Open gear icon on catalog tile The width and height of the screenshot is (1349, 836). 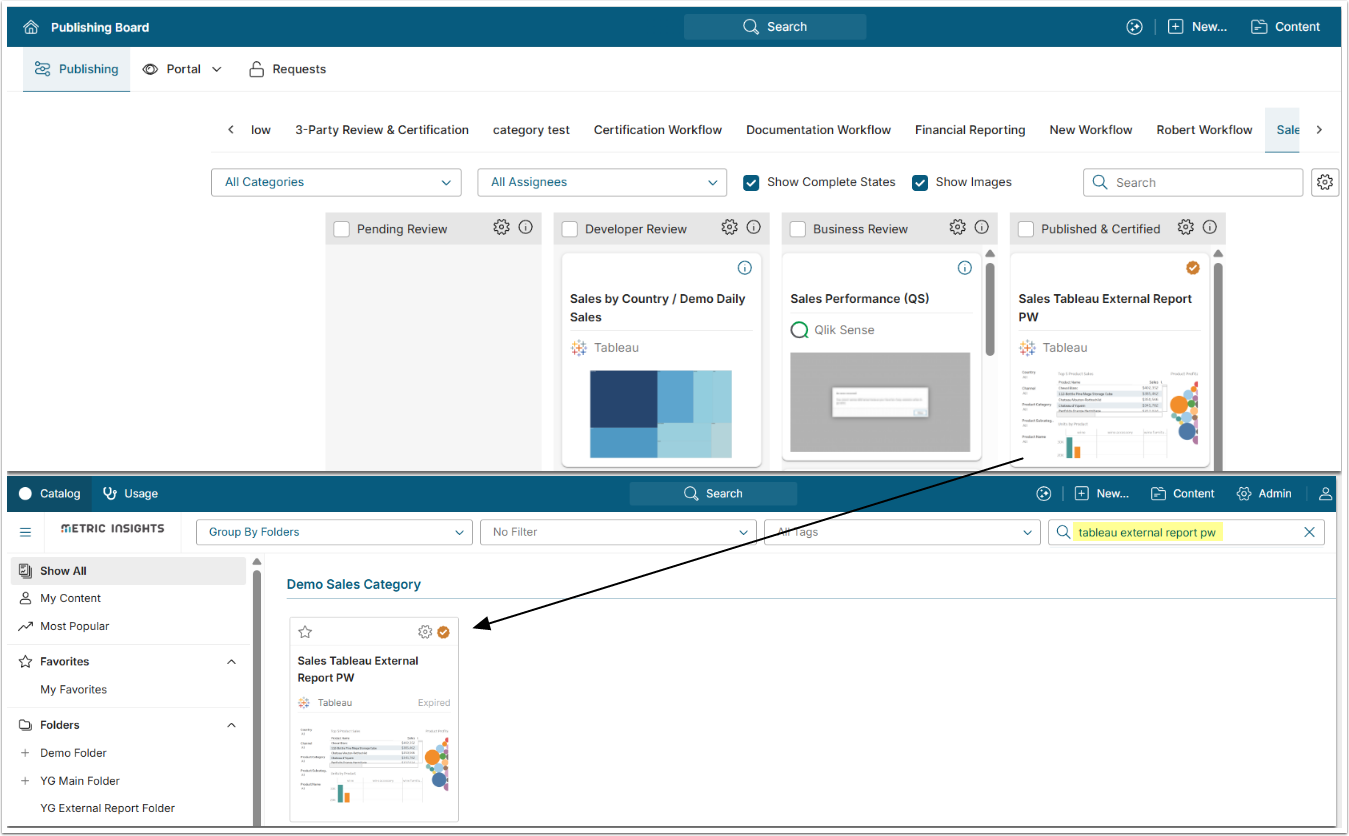tap(425, 632)
